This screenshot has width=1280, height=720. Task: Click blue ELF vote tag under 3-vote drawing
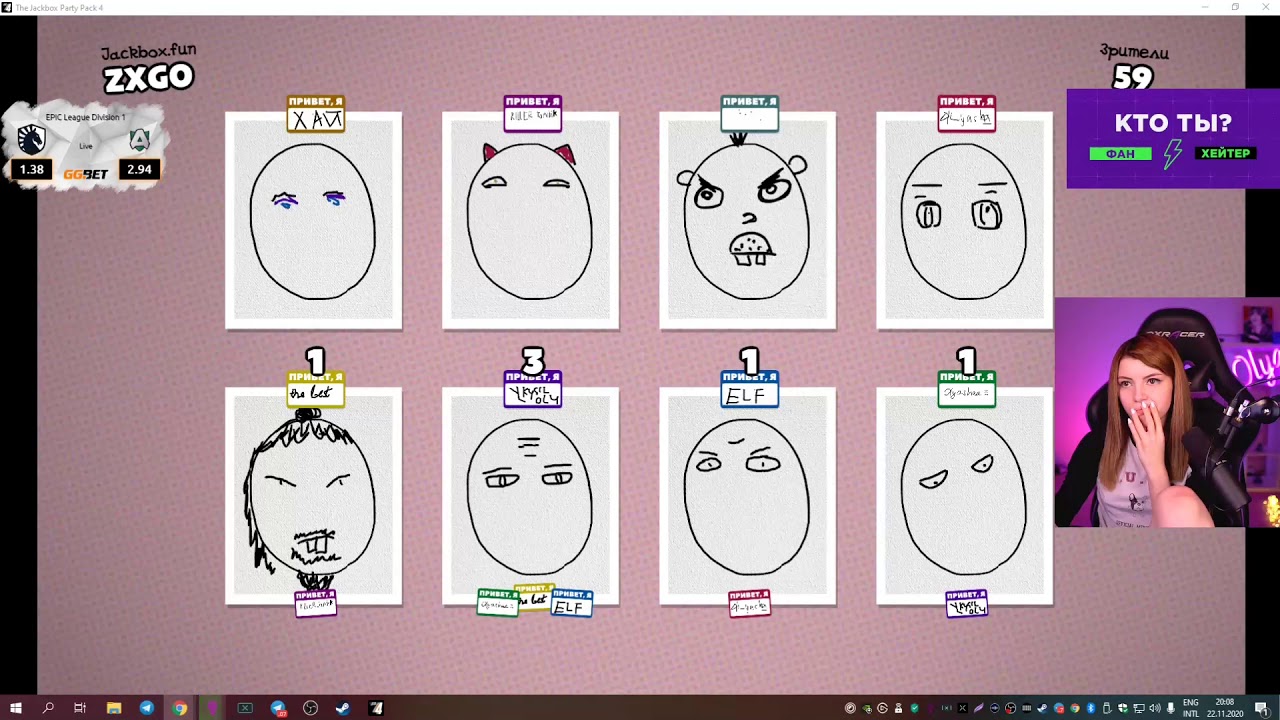[571, 602]
